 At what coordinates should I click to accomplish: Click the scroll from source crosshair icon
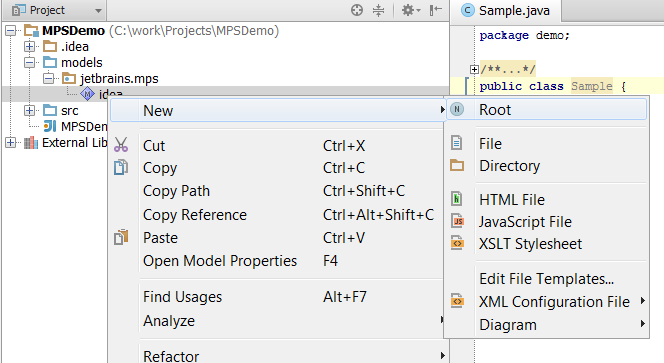[x=357, y=10]
